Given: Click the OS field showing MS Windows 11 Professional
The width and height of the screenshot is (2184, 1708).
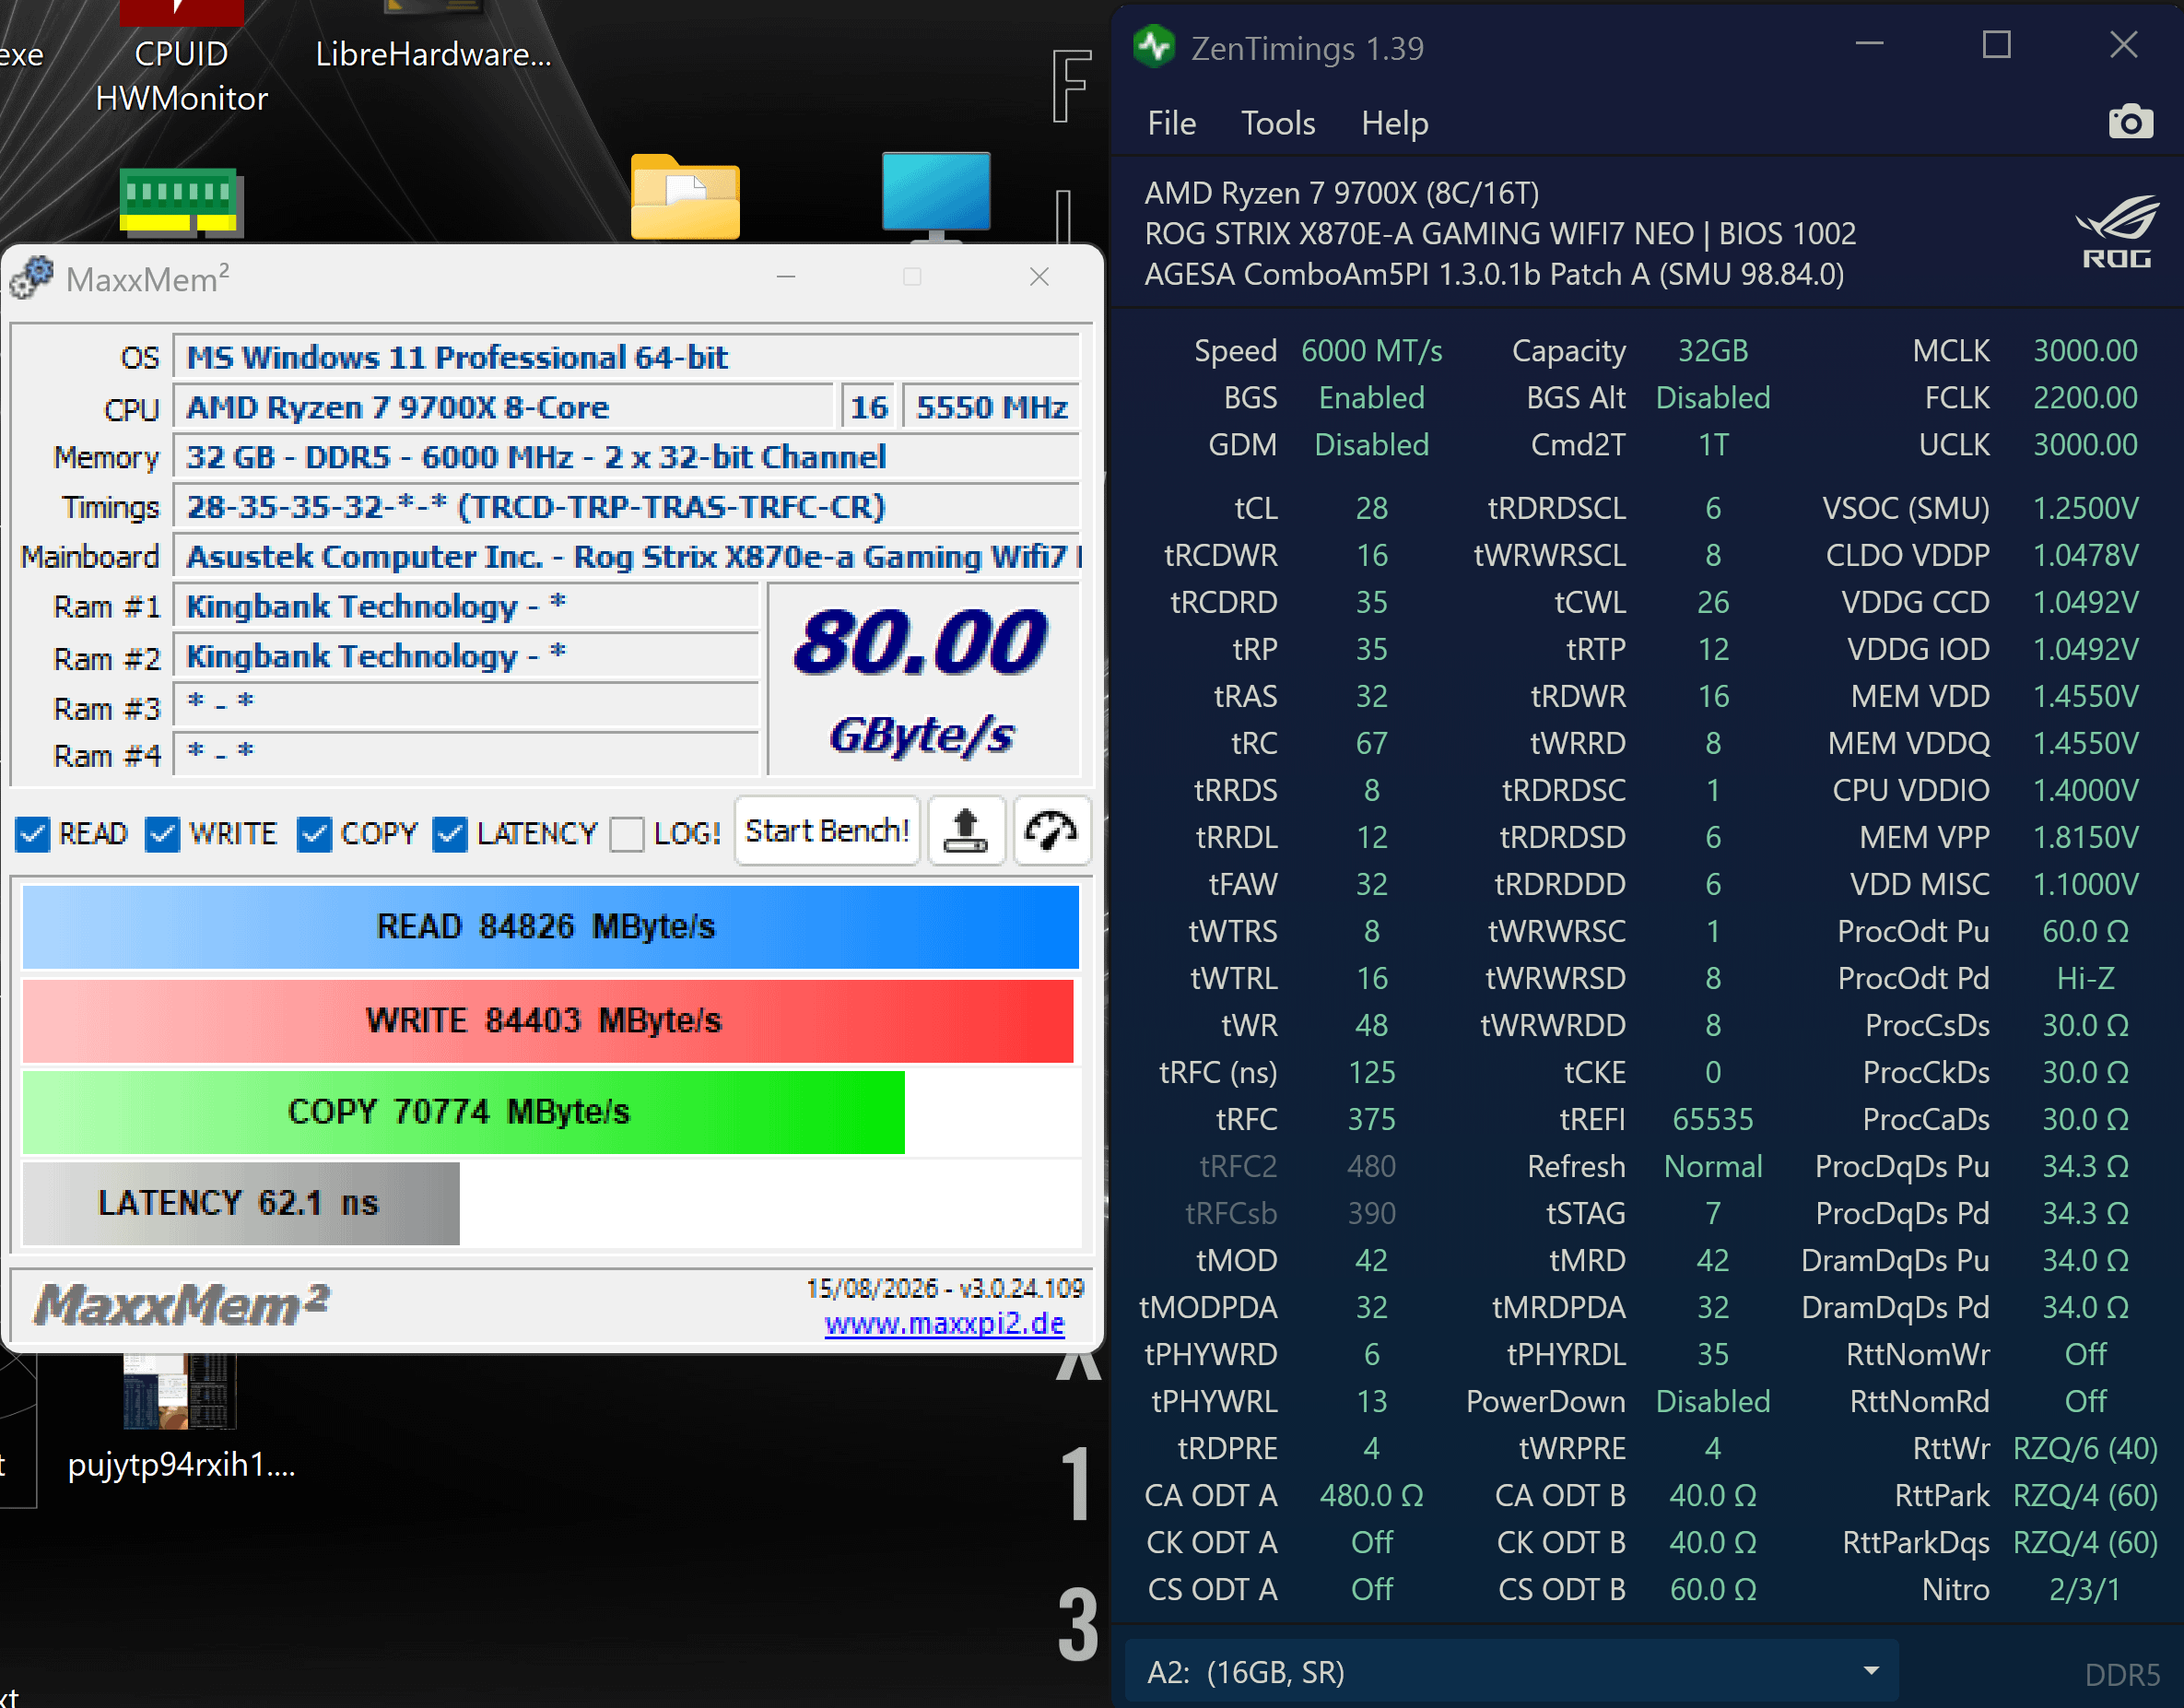Looking at the screenshot, I should coord(626,357).
